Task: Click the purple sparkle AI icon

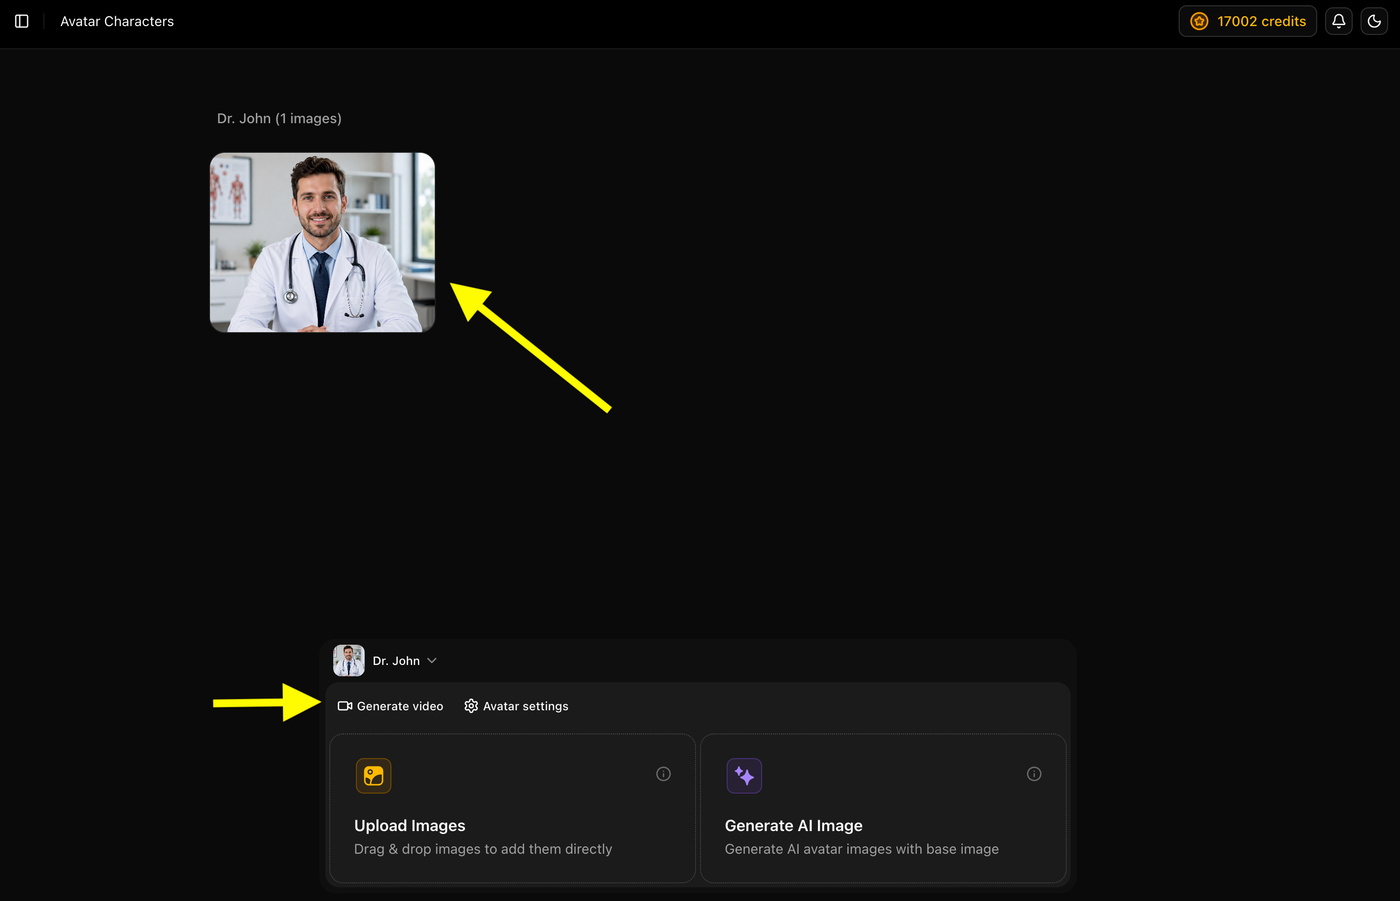Action: coord(744,776)
